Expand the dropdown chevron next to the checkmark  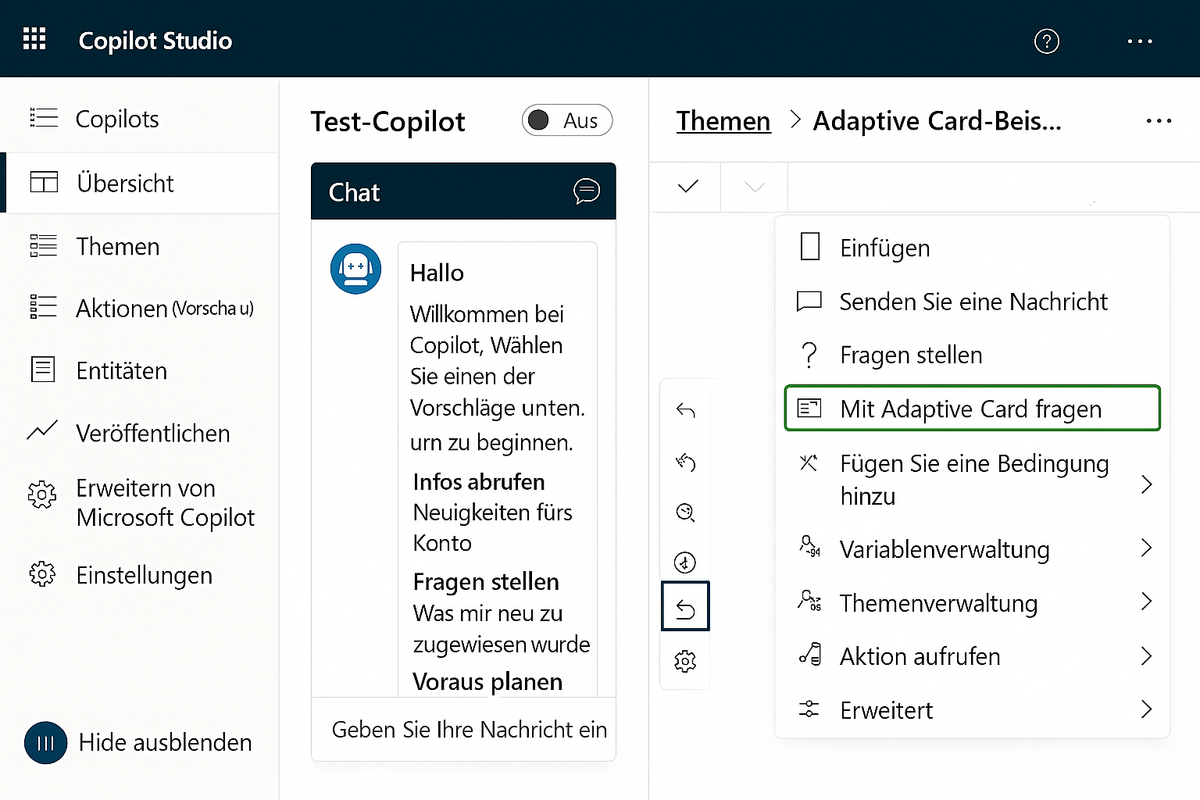[x=752, y=186]
